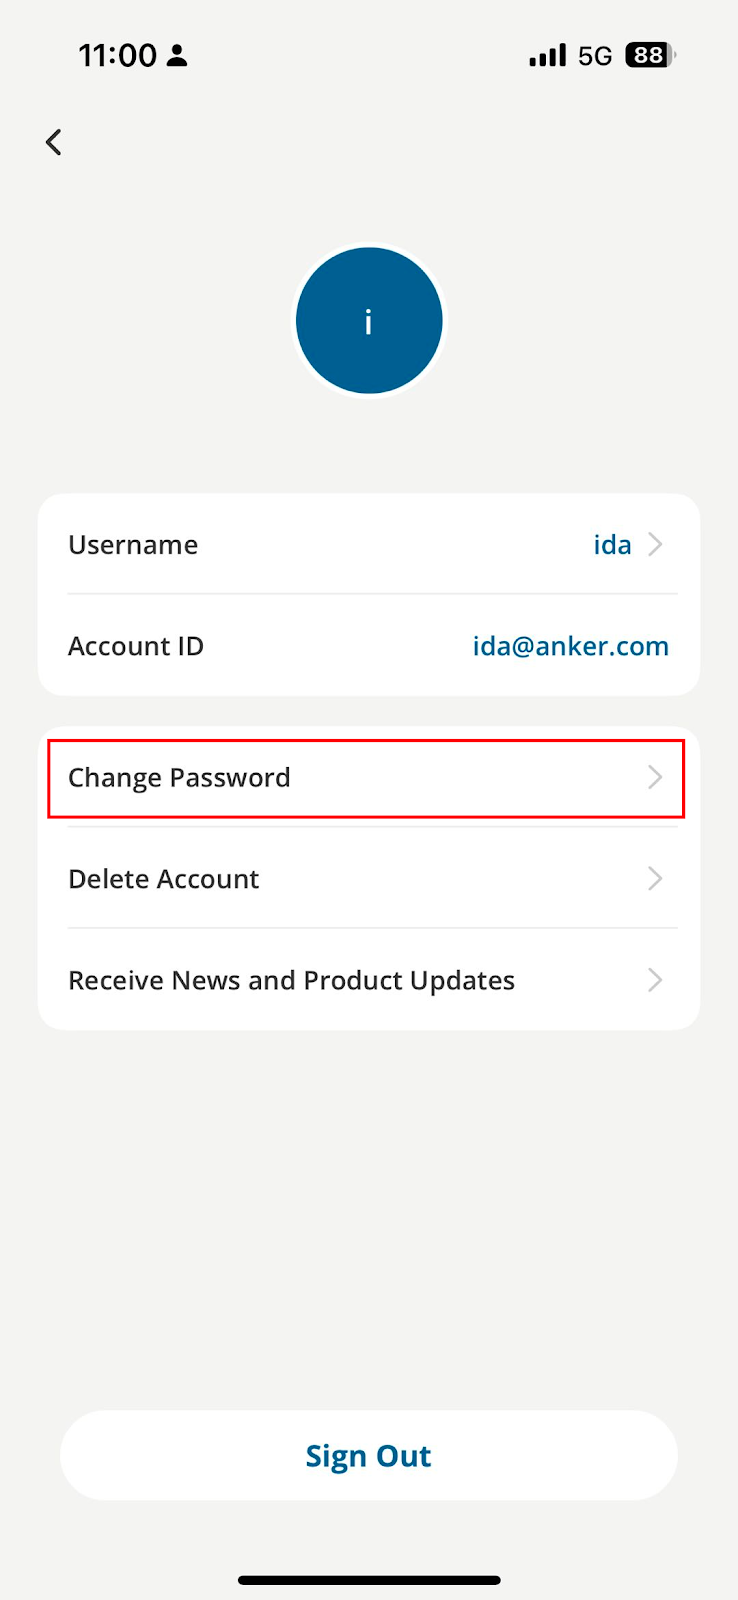Select the Change Password label

(x=179, y=778)
